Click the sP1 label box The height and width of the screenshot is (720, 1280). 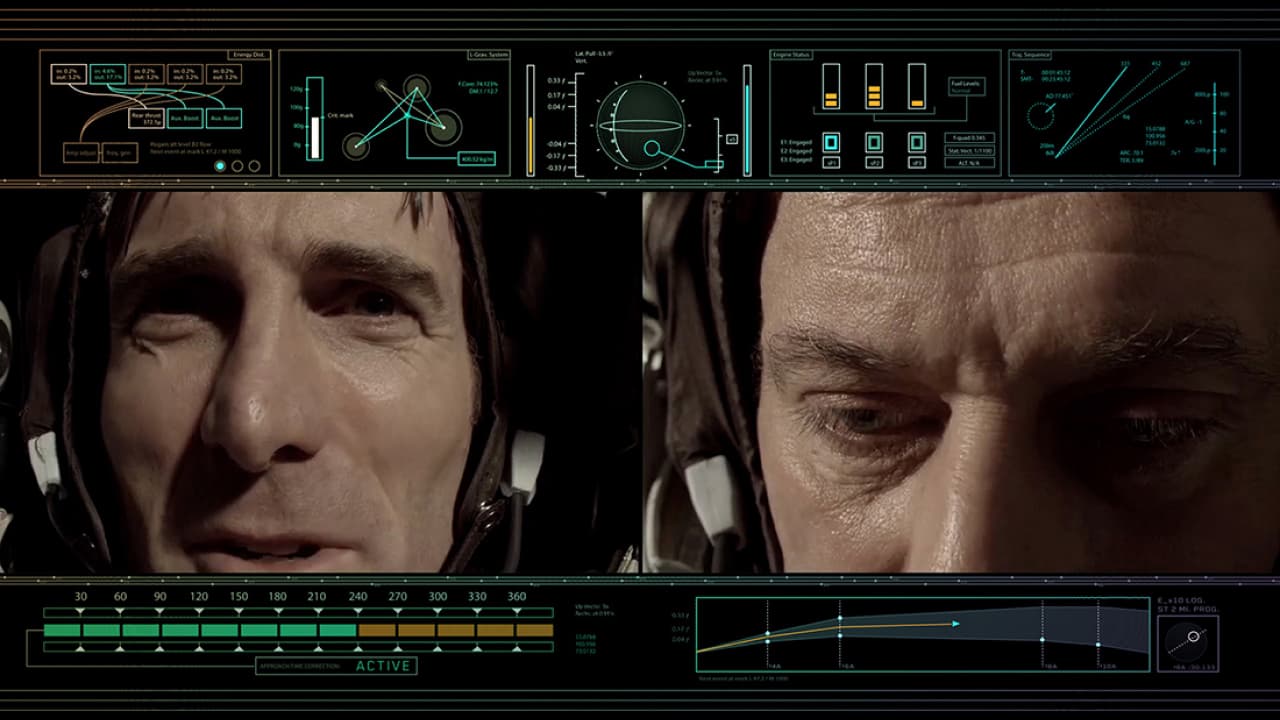[x=831, y=162]
